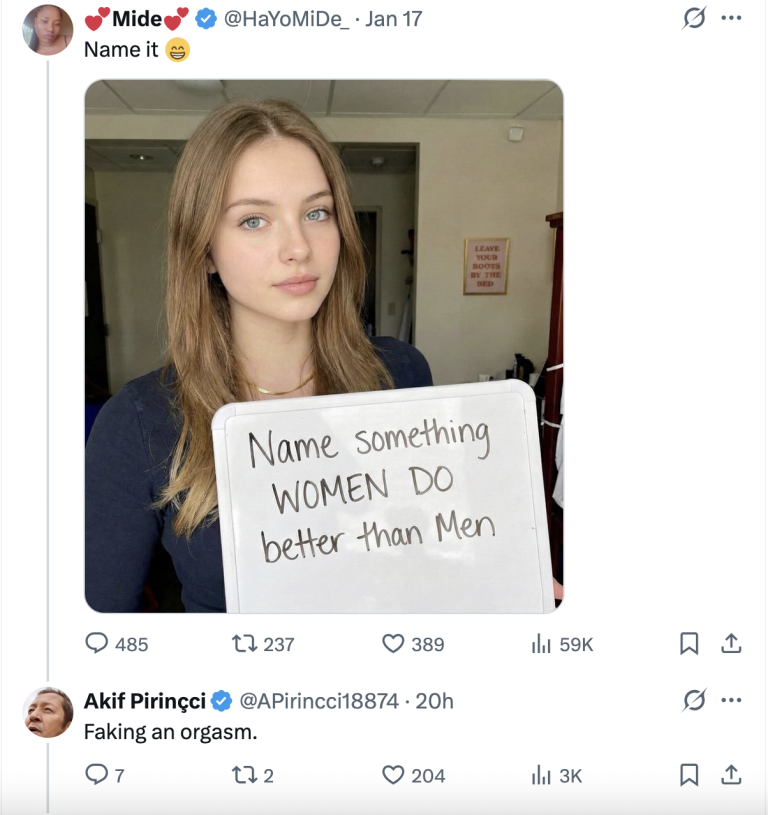
Task: Reply to Mide's tweet
Action: pyautogui.click(x=97, y=644)
